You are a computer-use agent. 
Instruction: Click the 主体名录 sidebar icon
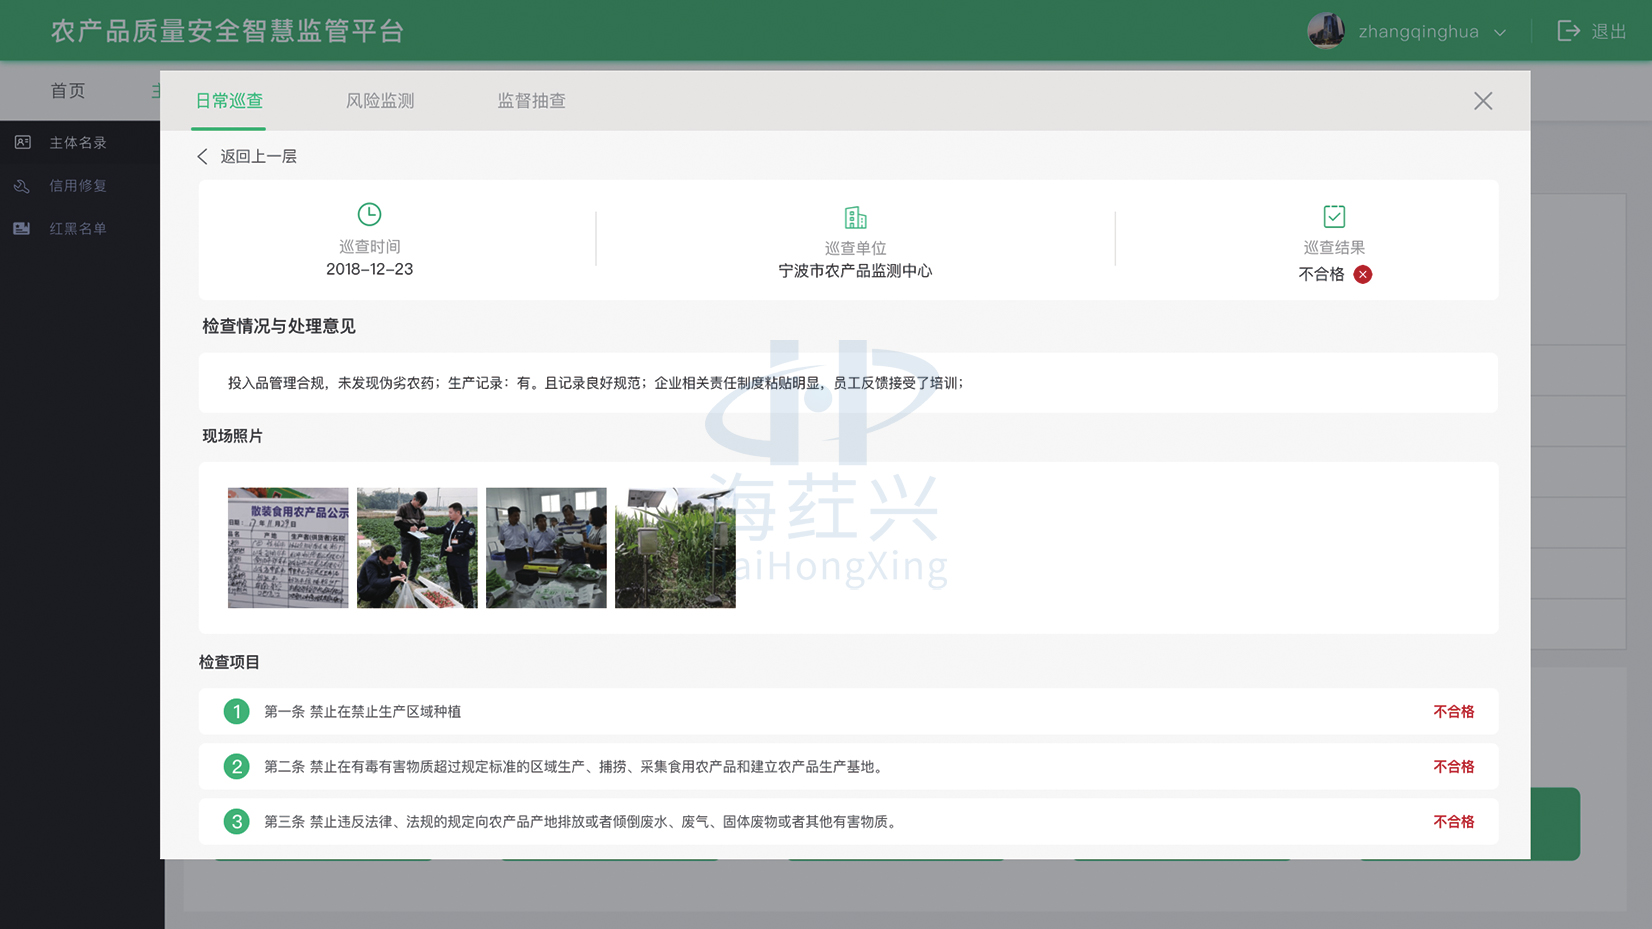click(x=22, y=143)
